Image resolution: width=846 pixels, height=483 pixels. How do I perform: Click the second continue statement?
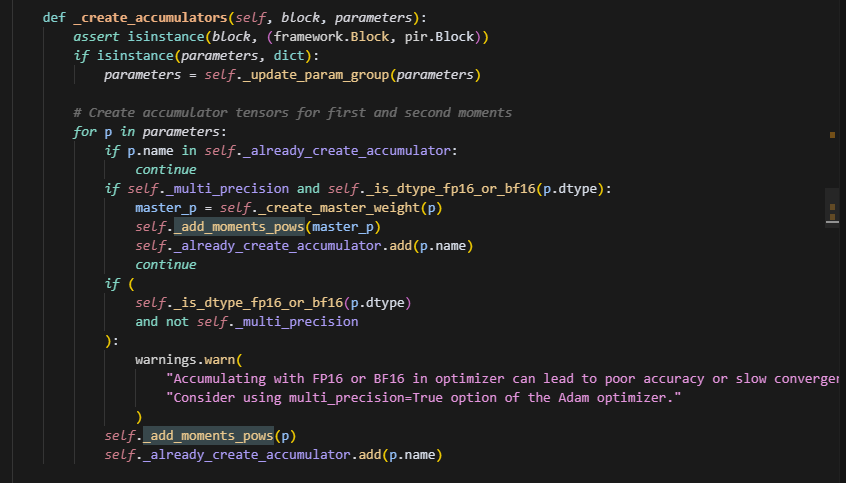coord(166,265)
